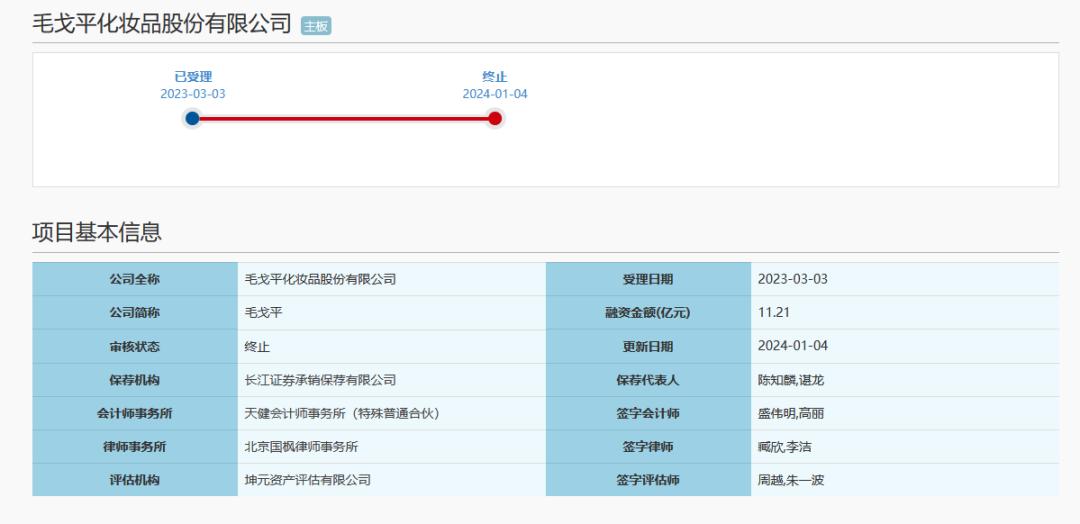
Task: Select the 终止 review status value
Action: 257,346
